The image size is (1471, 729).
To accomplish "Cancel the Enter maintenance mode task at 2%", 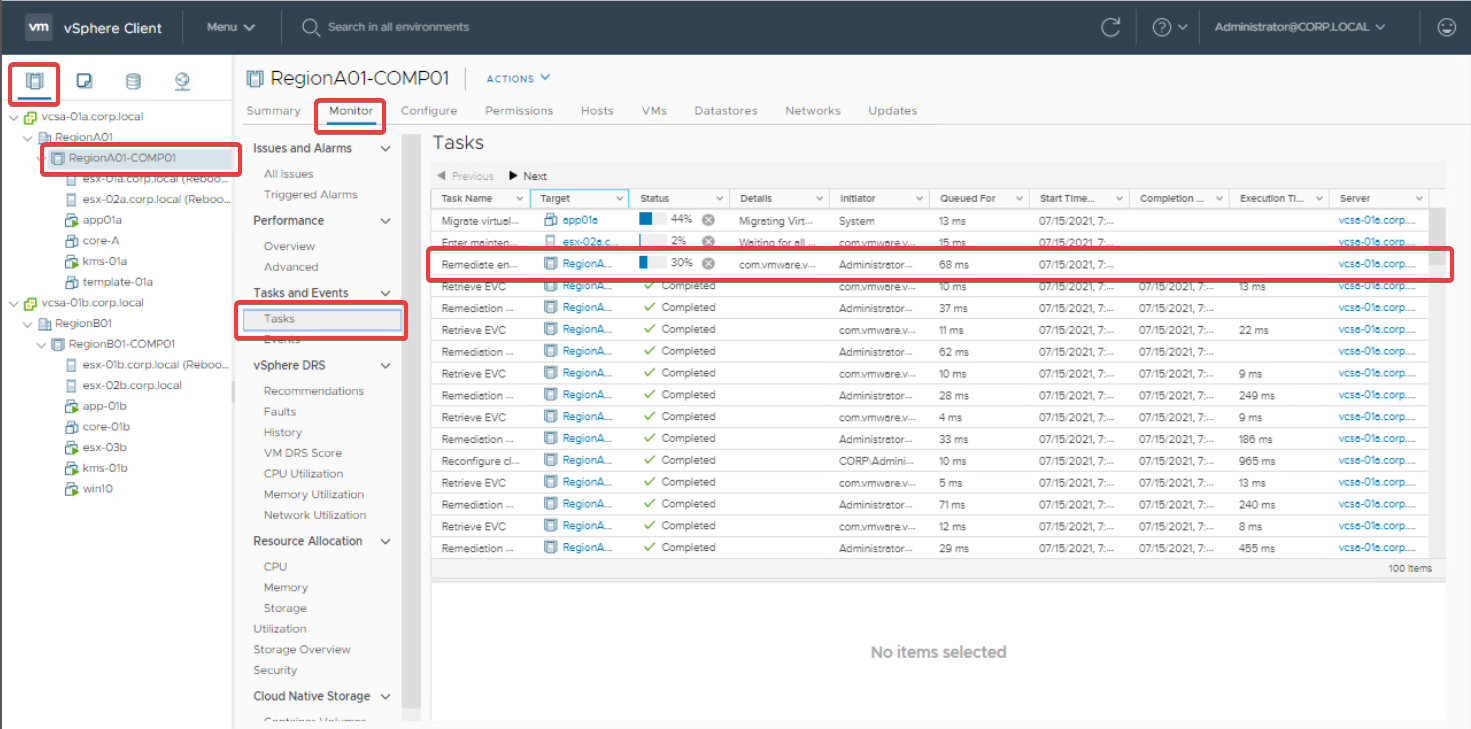I will point(708,241).
